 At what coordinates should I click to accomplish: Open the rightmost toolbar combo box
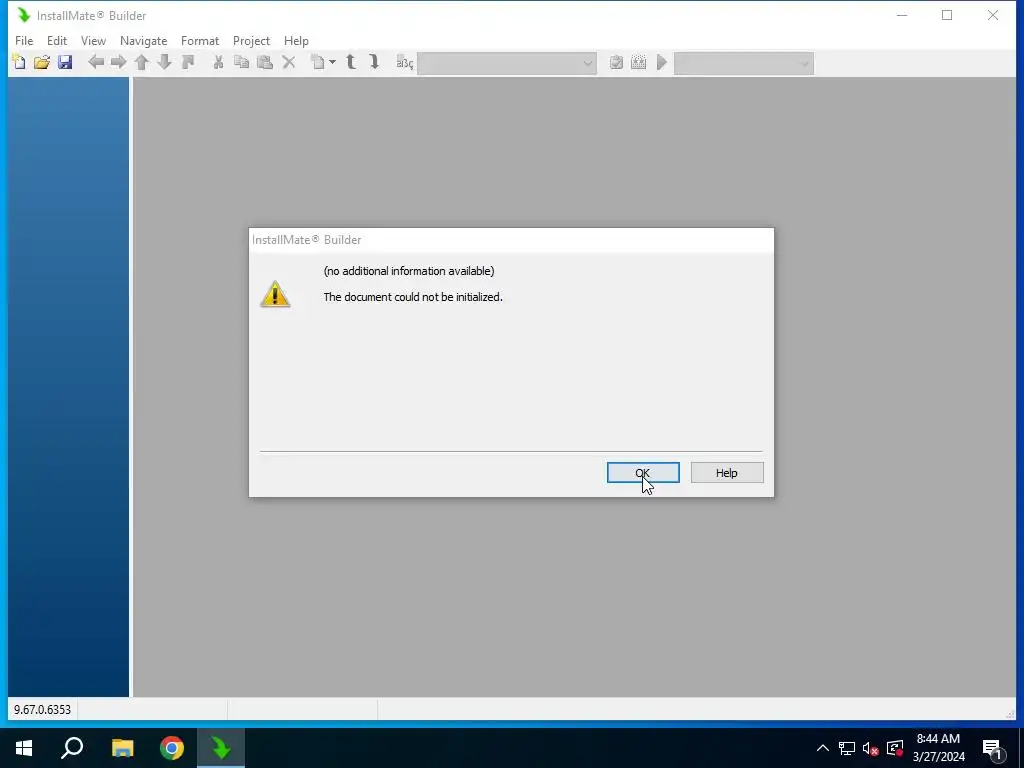(x=744, y=63)
